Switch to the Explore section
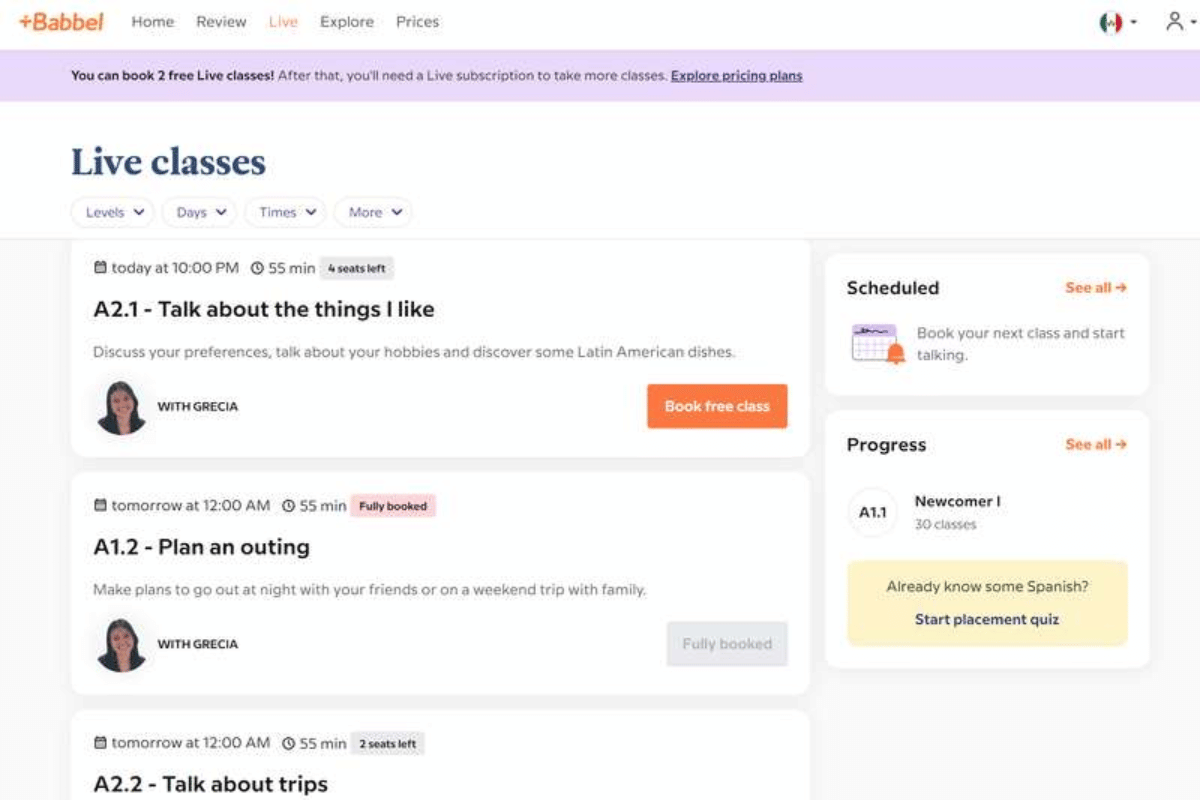The image size is (1200, 800). click(x=347, y=22)
